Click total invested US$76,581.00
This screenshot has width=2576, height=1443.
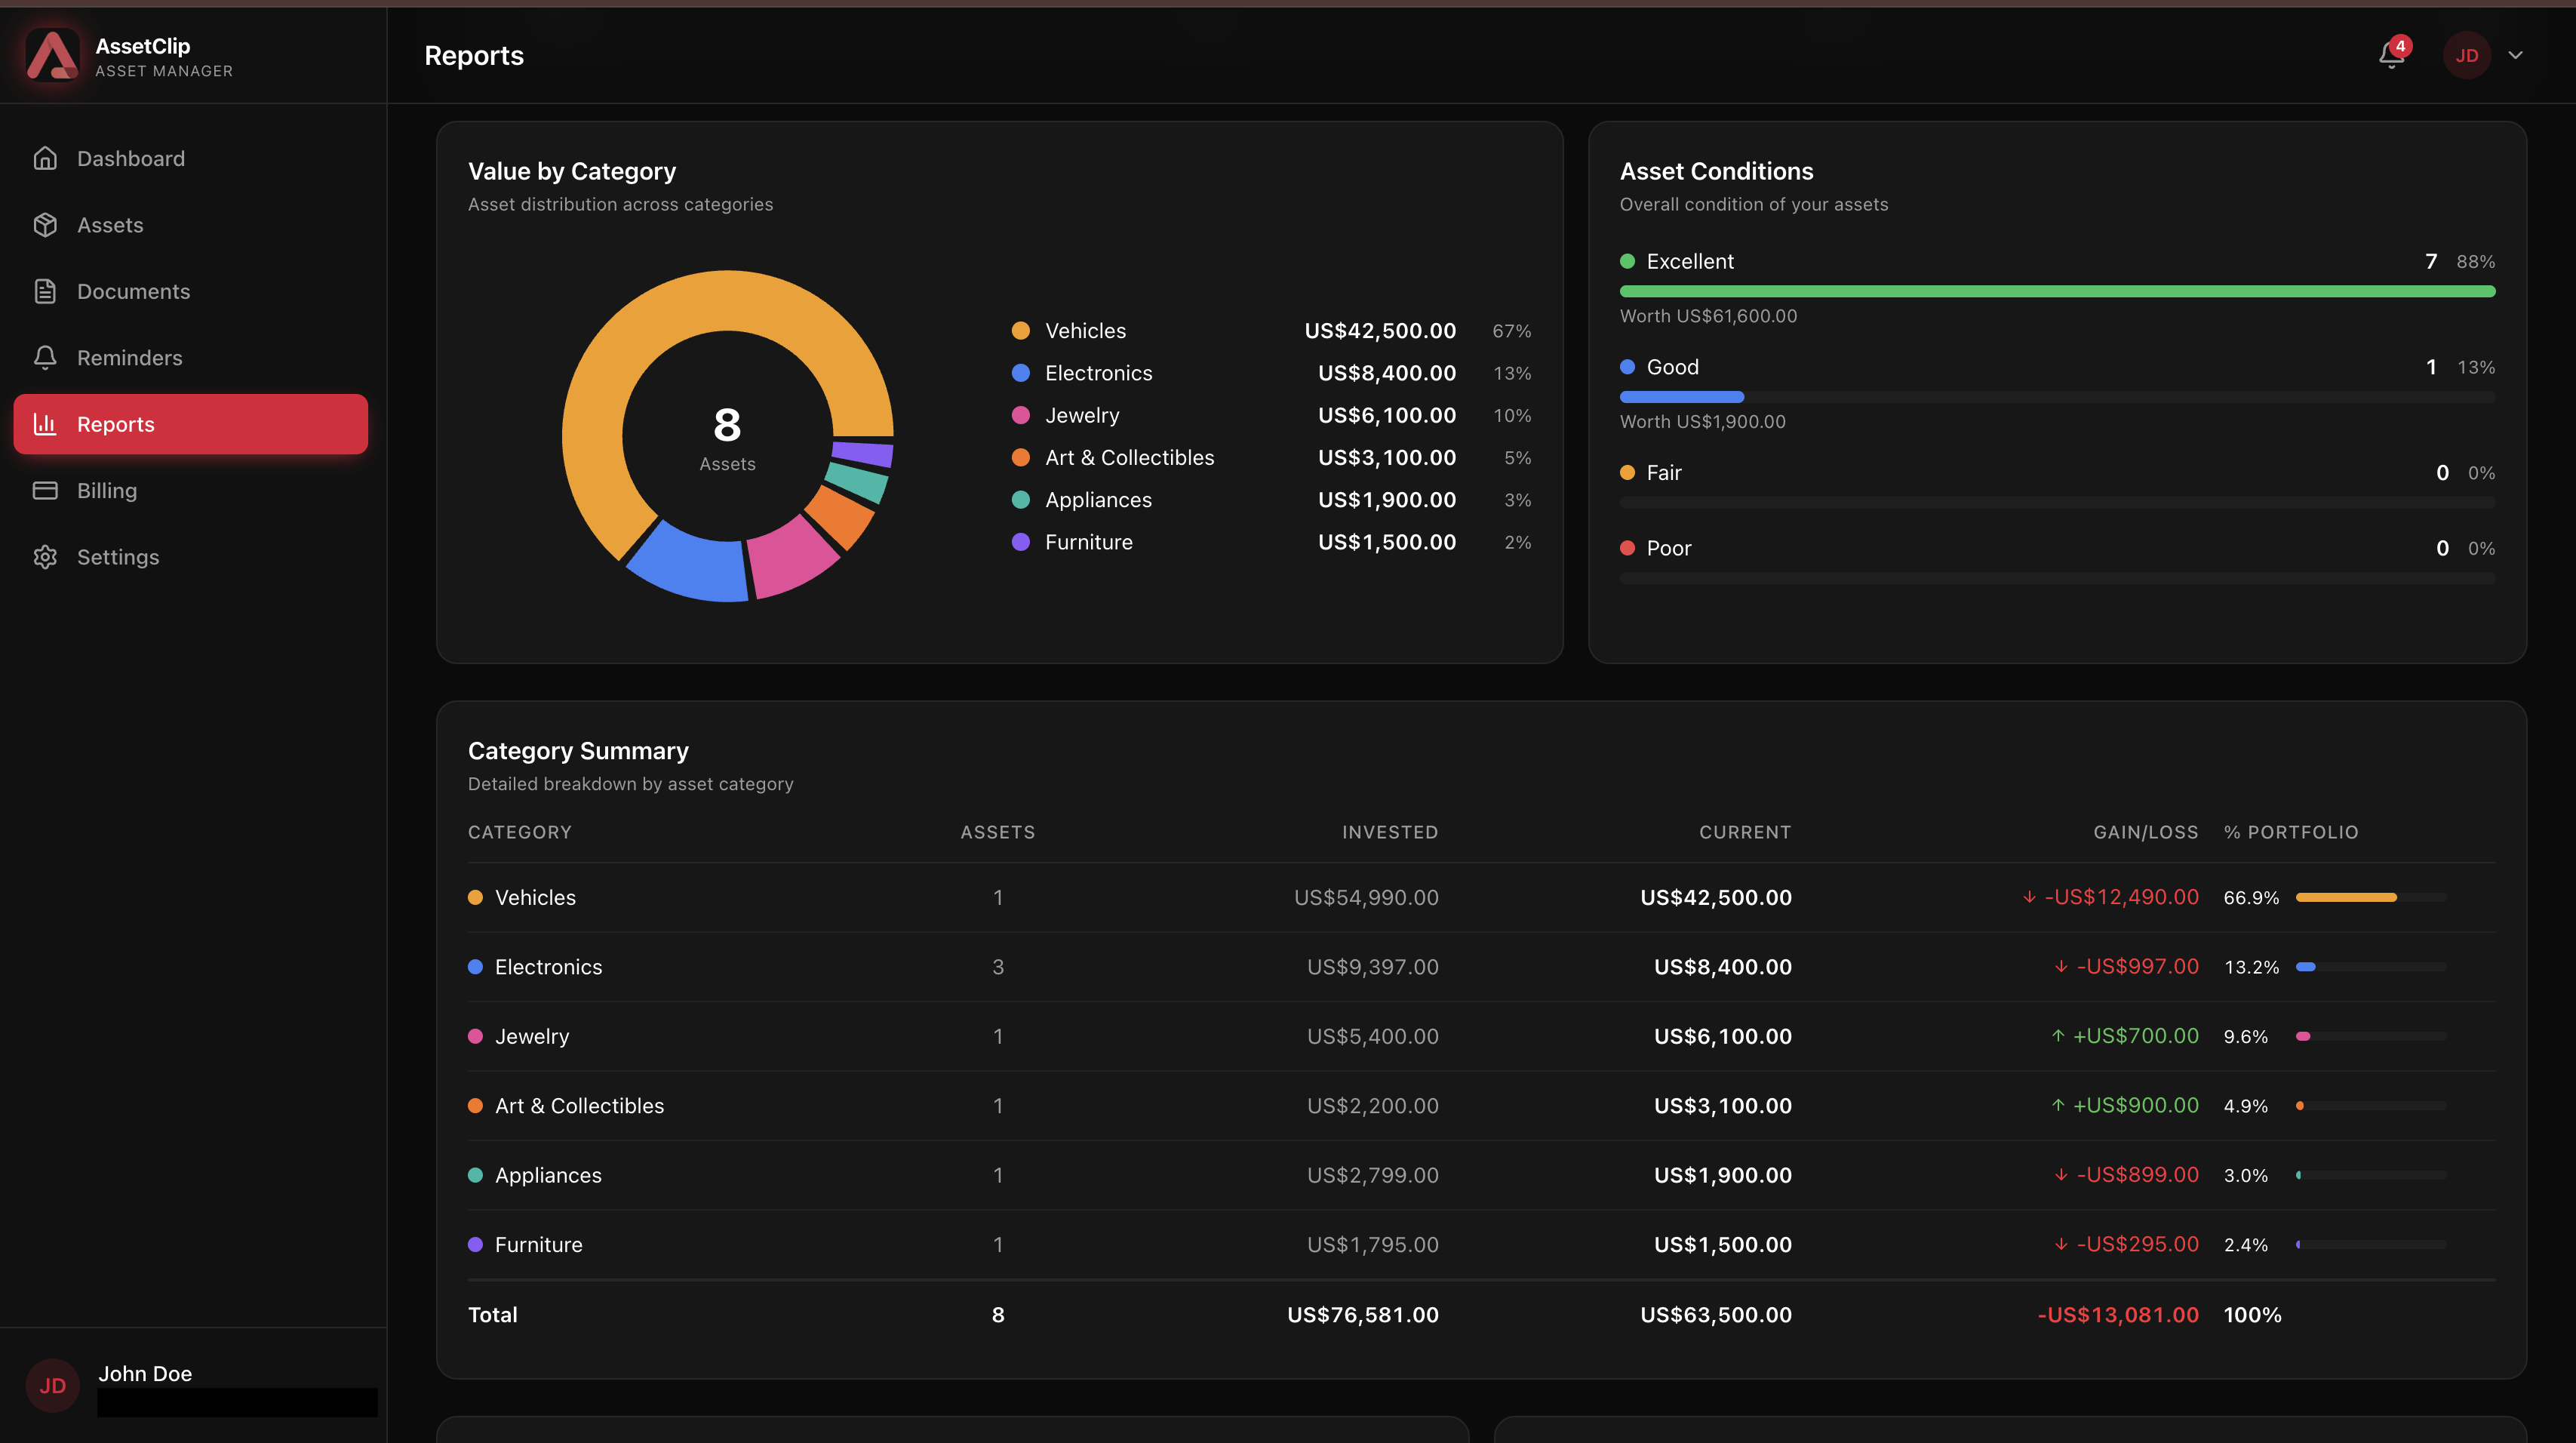click(1363, 1315)
